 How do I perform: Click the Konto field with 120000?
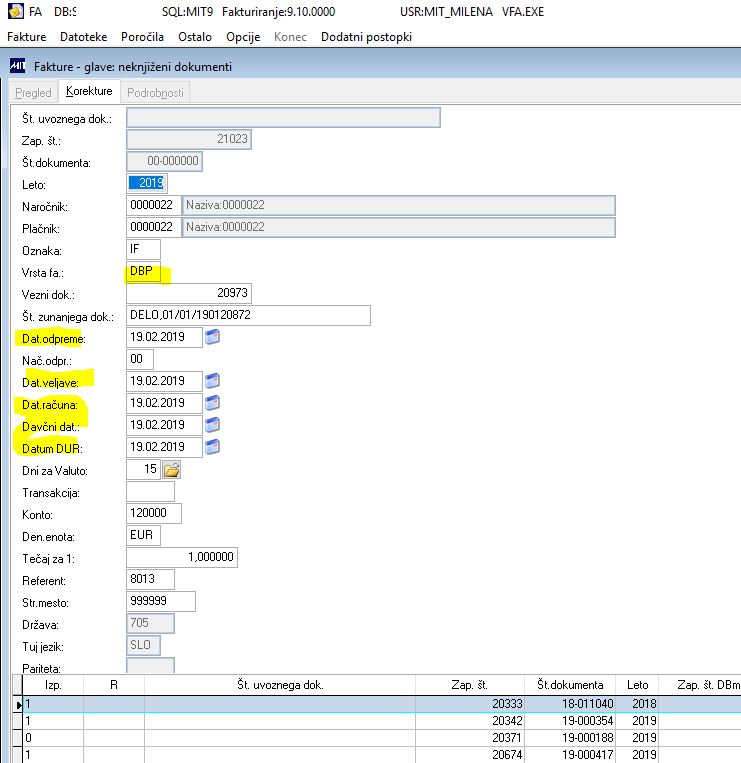(x=154, y=513)
